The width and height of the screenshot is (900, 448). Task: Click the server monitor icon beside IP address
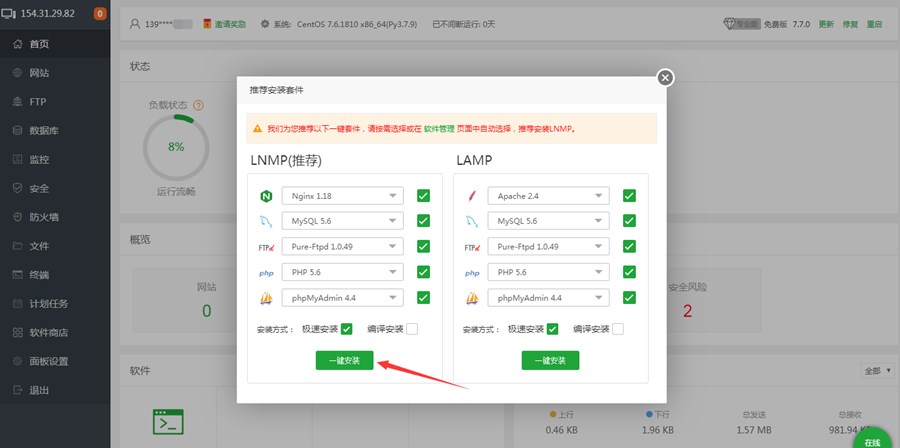(x=10, y=14)
